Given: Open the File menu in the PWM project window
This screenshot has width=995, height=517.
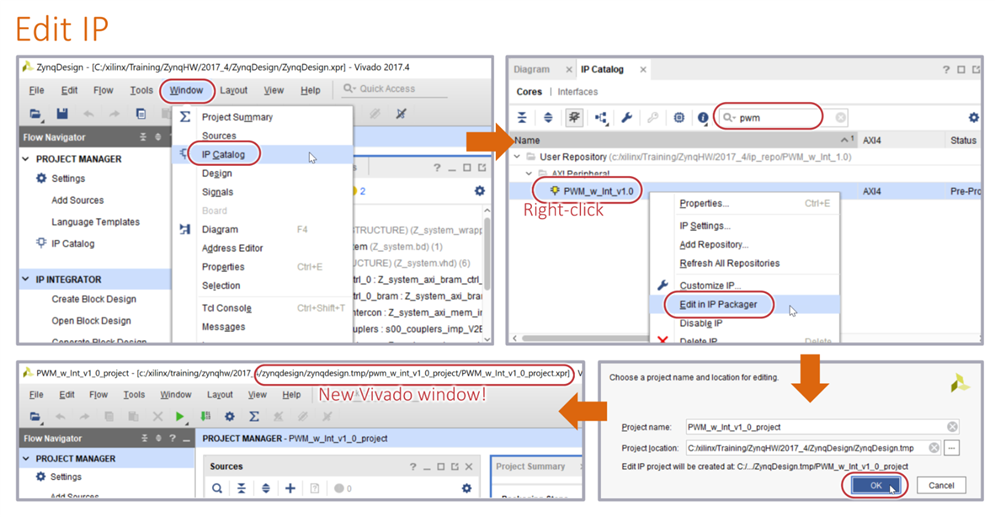Looking at the screenshot, I should click(x=36, y=395).
